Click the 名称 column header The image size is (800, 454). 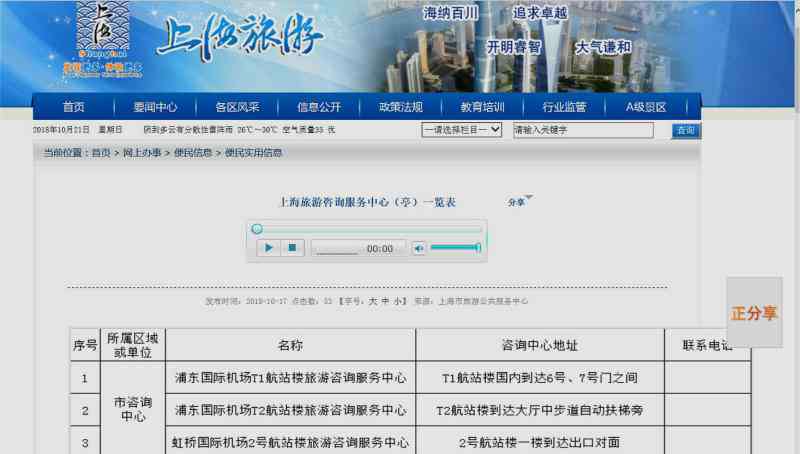coord(290,345)
